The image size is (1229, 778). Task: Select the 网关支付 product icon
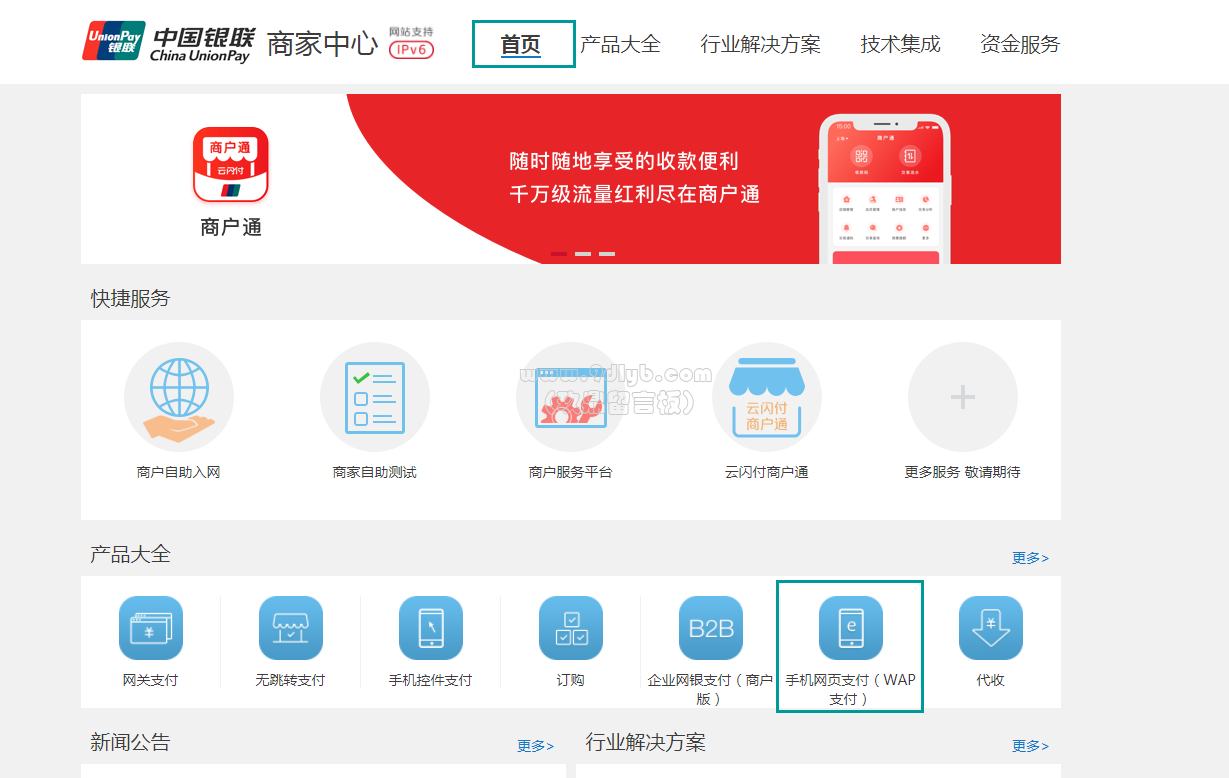[x=151, y=628]
